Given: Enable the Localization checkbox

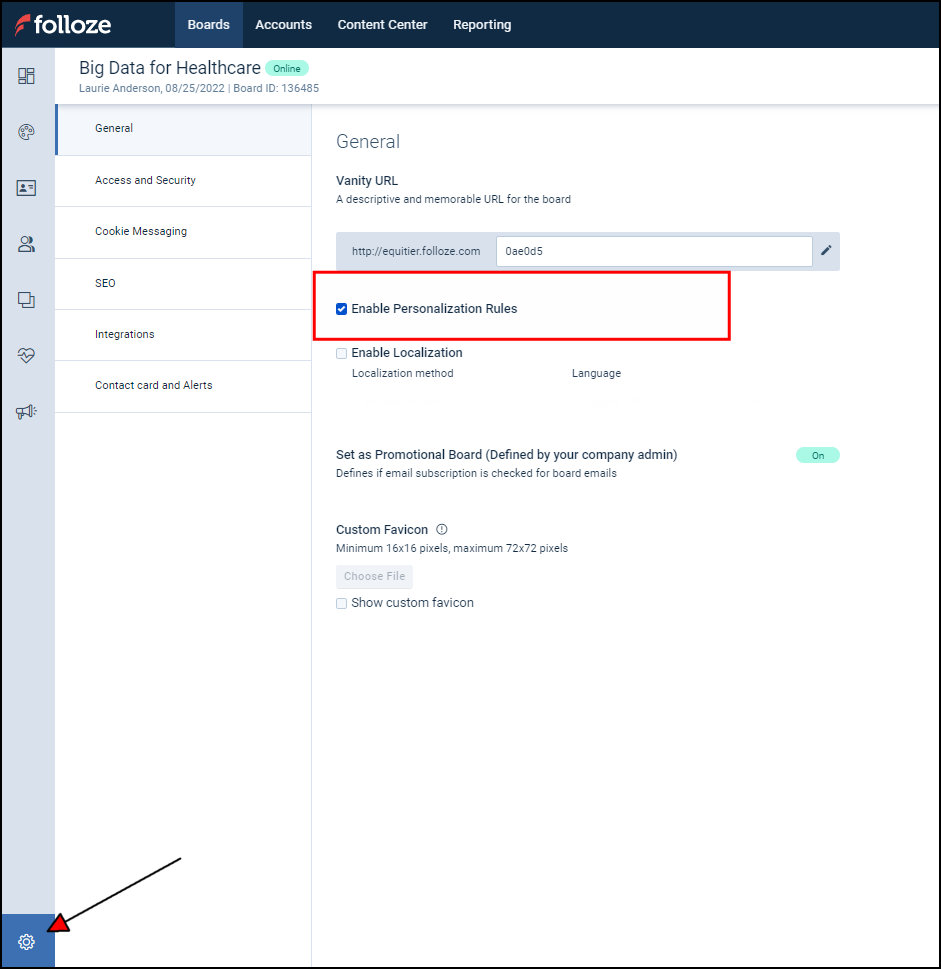Looking at the screenshot, I should [x=342, y=353].
